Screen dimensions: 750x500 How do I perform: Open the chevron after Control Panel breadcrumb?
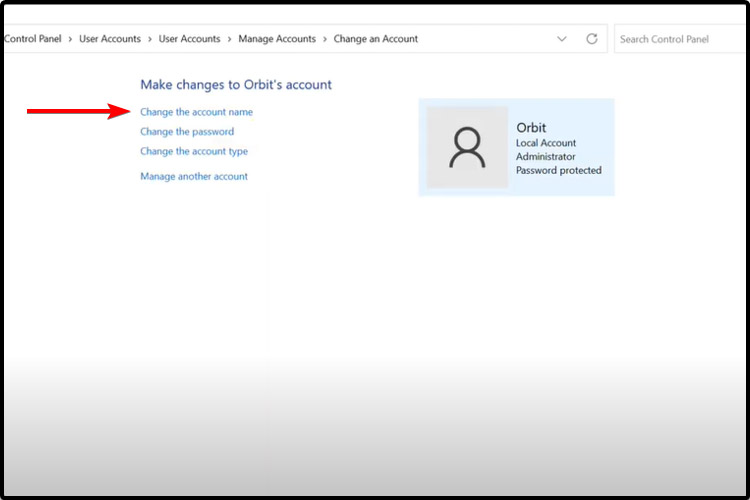pyautogui.click(x=70, y=39)
